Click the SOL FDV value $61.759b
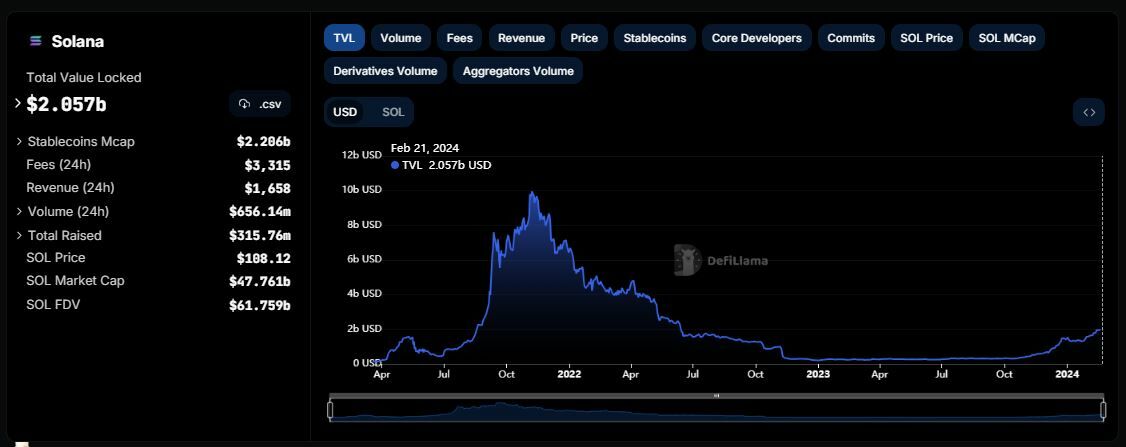The image size is (1126, 447). click(260, 305)
